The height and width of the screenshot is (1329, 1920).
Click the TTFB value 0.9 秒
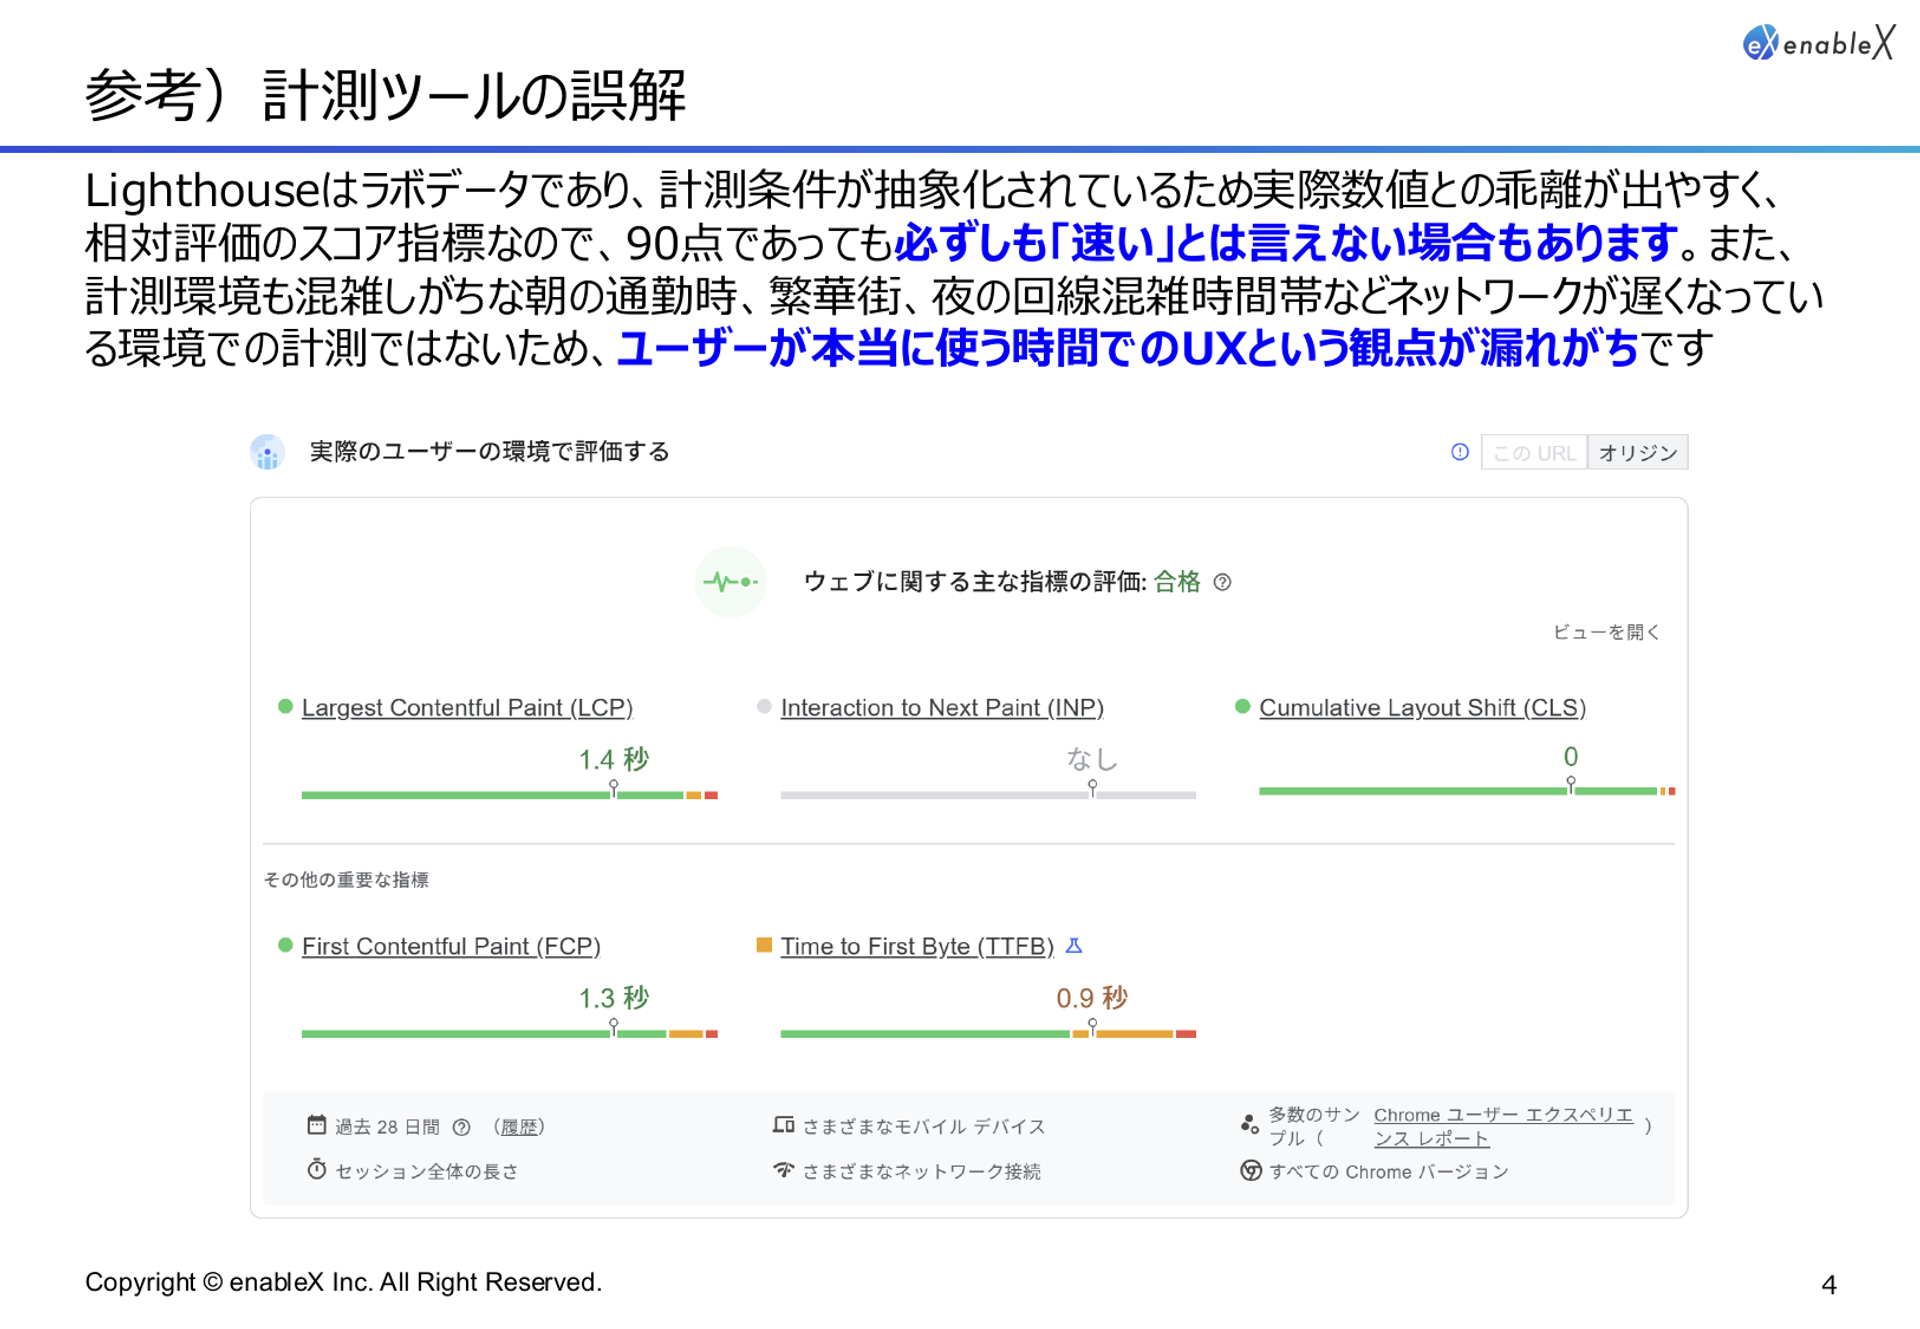pos(1092,998)
